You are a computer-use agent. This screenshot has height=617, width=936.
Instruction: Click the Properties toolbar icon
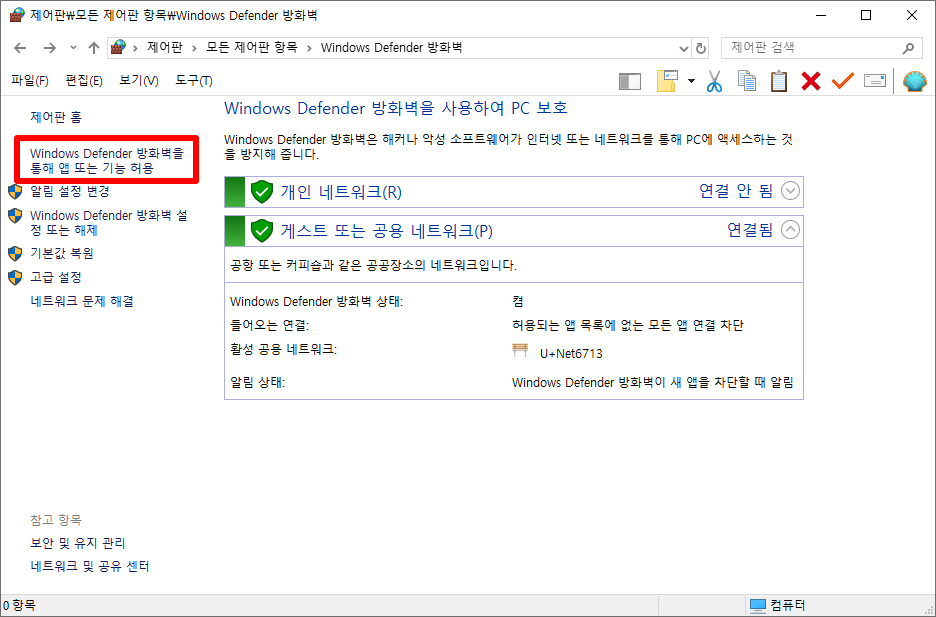(x=875, y=81)
